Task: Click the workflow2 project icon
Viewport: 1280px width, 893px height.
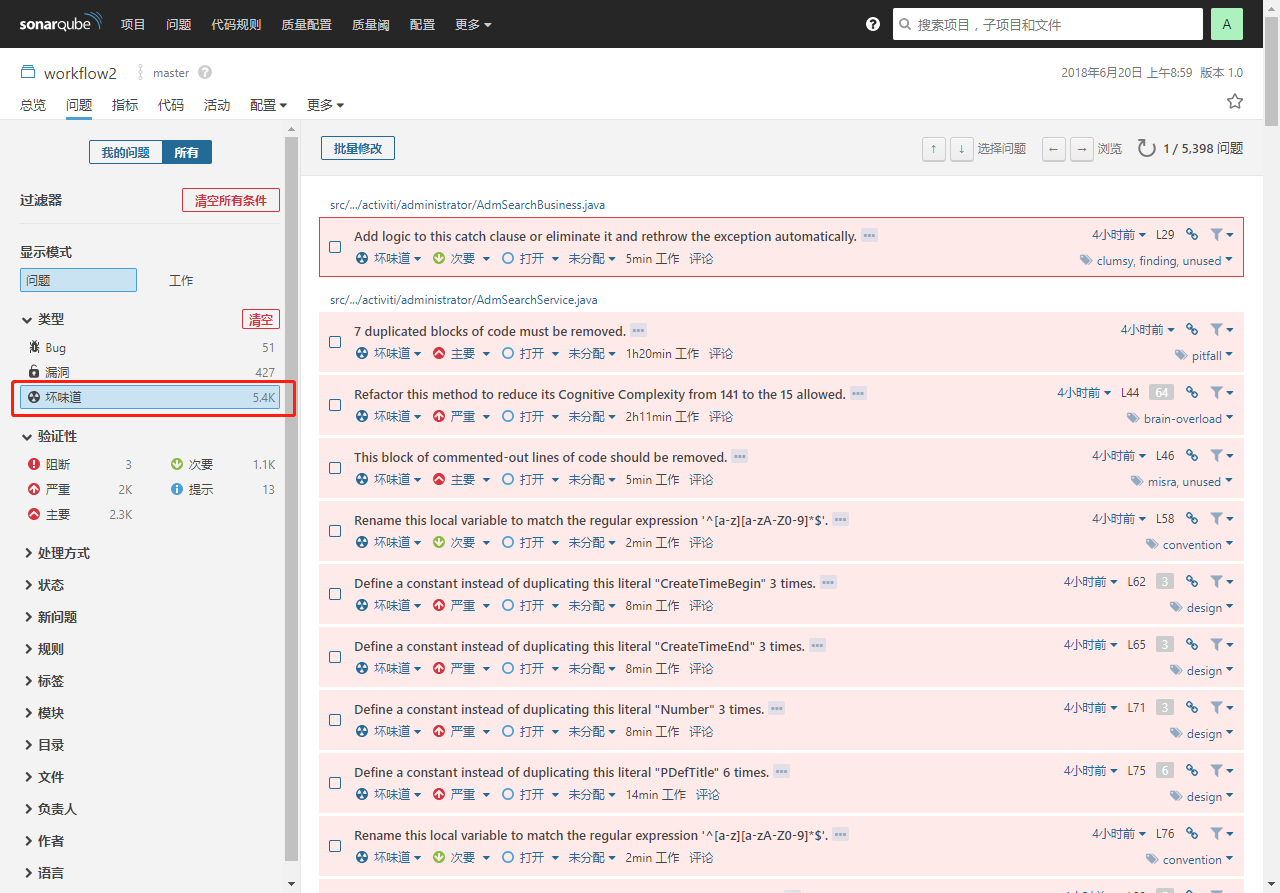Action: [x=28, y=73]
